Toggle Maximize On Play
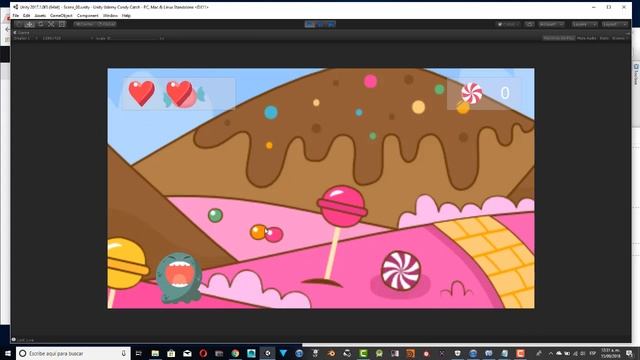The image size is (640, 360). [558, 38]
